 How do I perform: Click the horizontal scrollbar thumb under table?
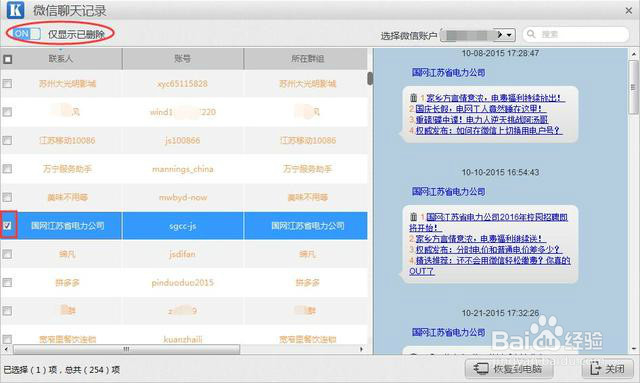(x=126, y=349)
